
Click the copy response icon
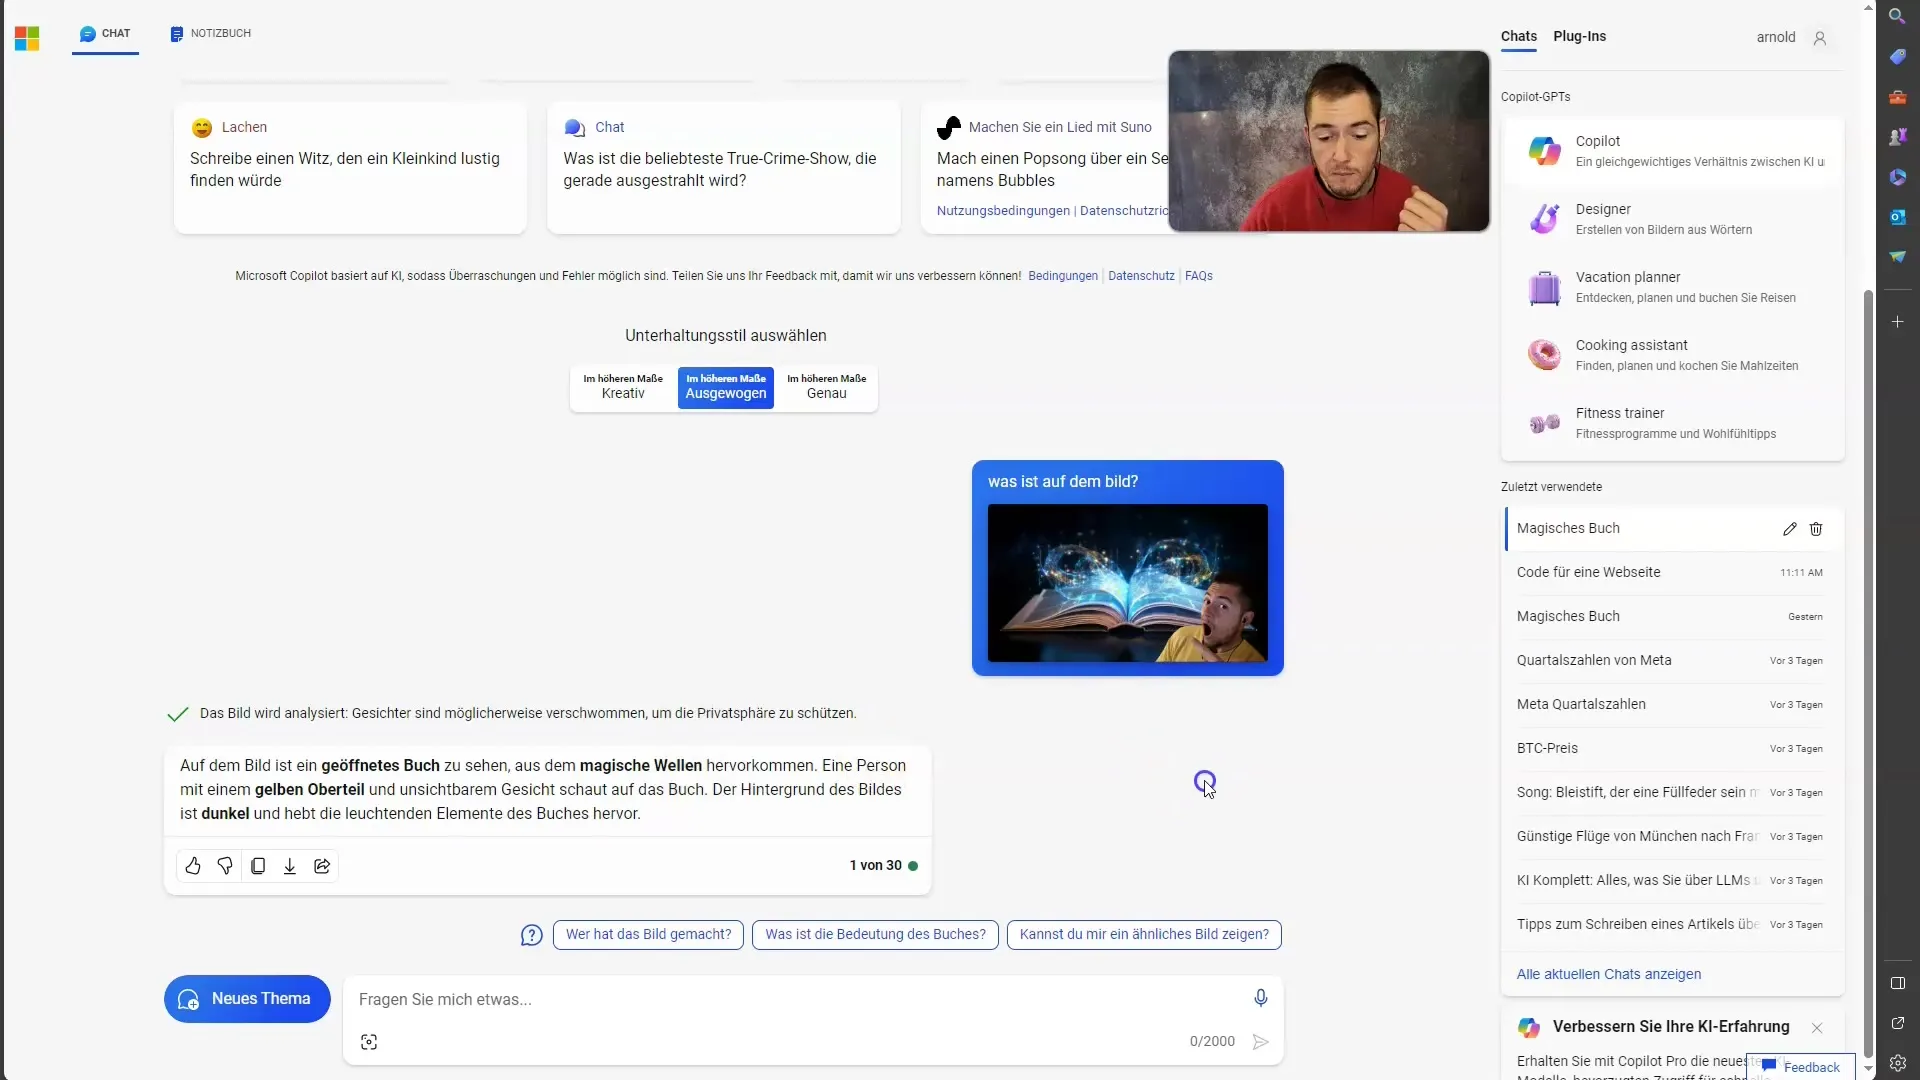[257, 865]
